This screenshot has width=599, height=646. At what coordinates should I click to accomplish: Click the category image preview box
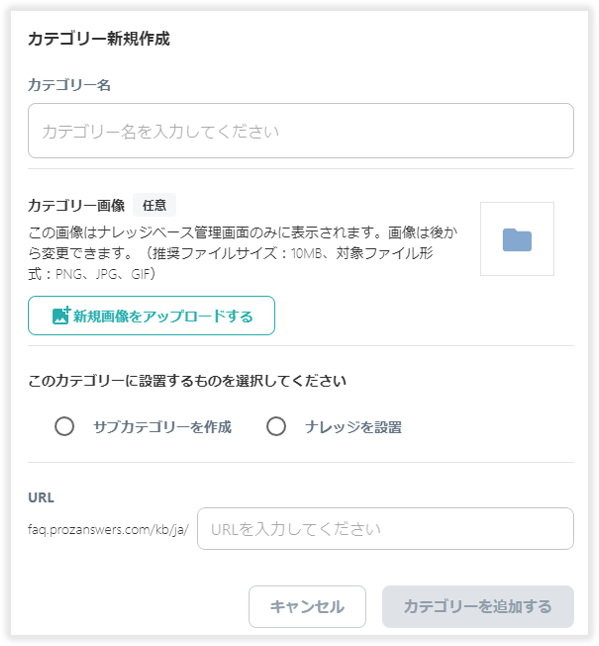coord(517,239)
